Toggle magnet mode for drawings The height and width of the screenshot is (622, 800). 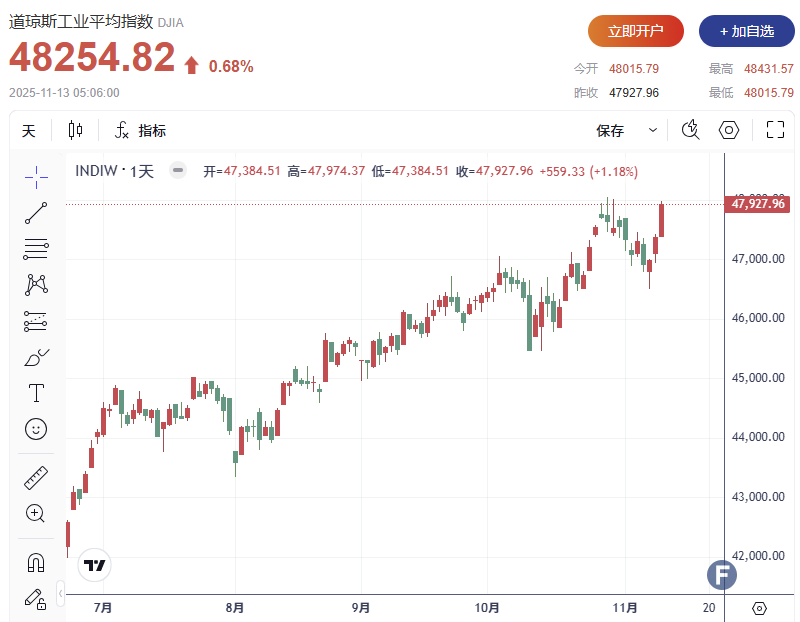click(36, 562)
